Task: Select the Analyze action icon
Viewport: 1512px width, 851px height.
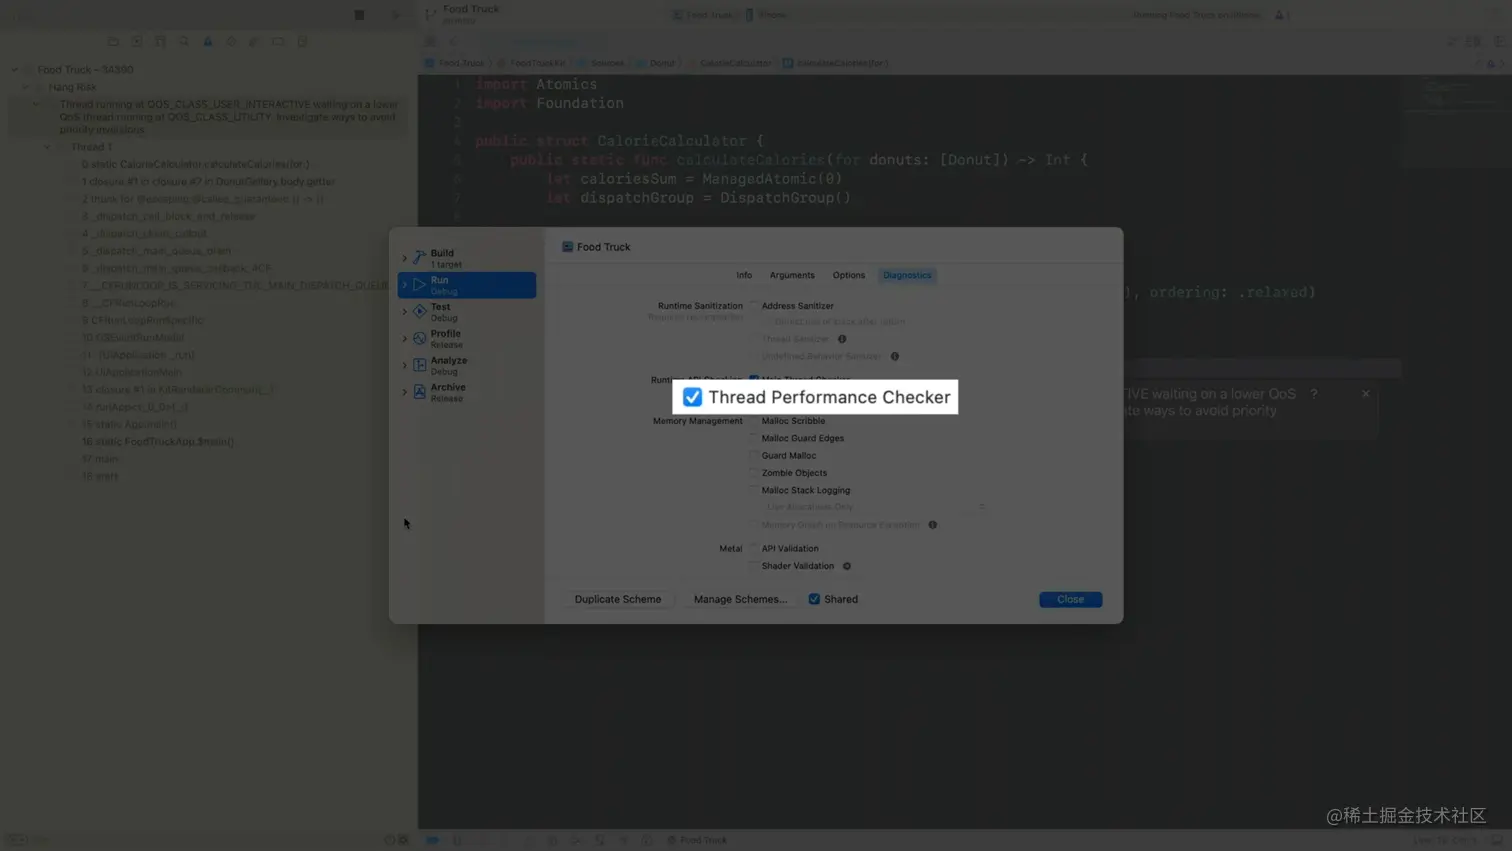Action: tap(420, 365)
